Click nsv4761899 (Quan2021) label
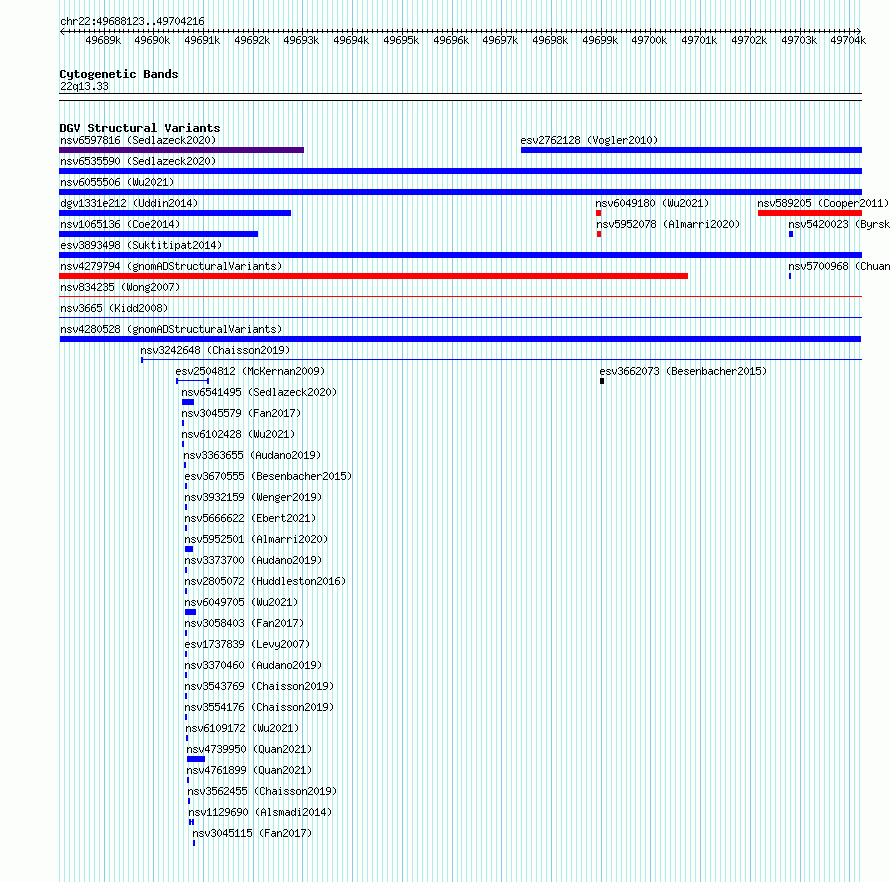This screenshot has width=890, height=882. point(250,770)
